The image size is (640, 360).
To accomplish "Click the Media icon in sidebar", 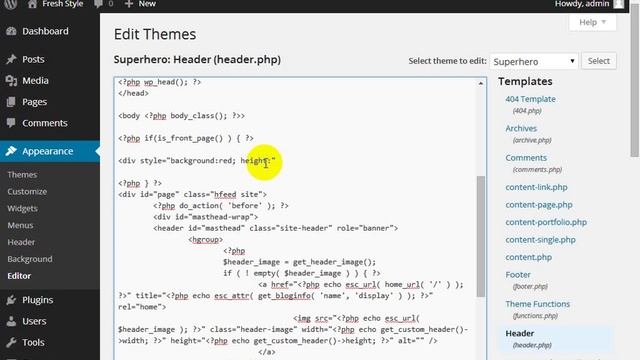I will click(11, 81).
